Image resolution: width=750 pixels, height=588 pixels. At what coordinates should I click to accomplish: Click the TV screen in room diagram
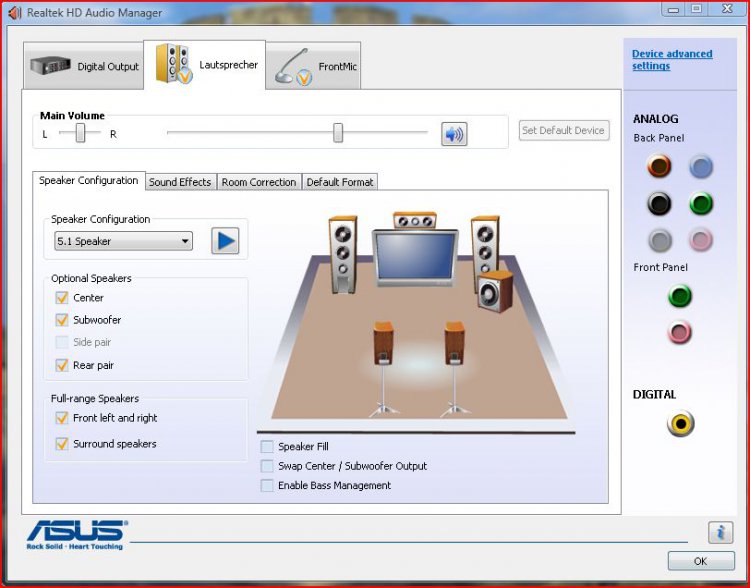pos(415,257)
